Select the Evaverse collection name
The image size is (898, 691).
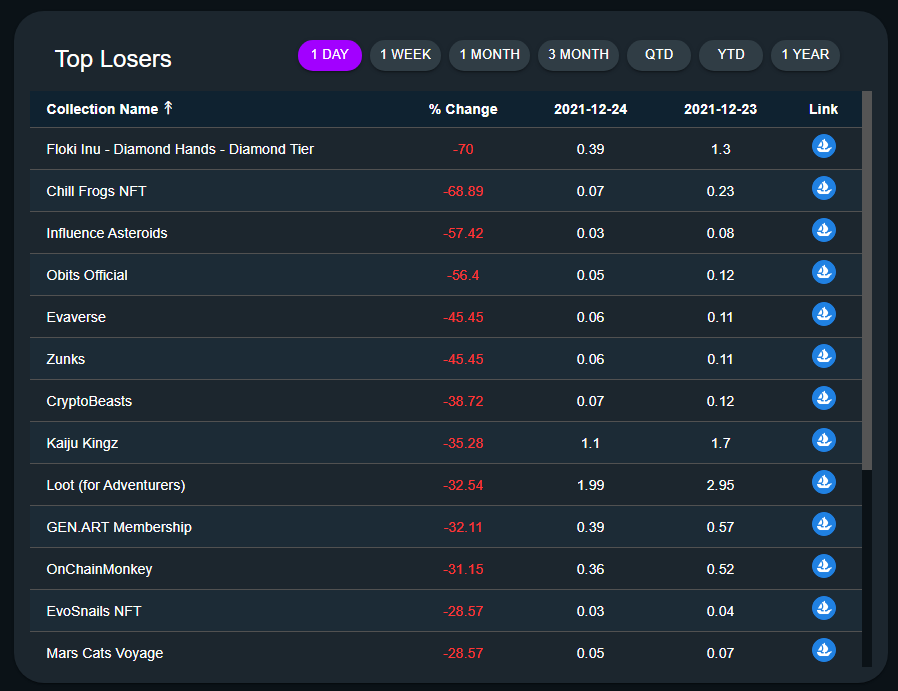pos(76,317)
